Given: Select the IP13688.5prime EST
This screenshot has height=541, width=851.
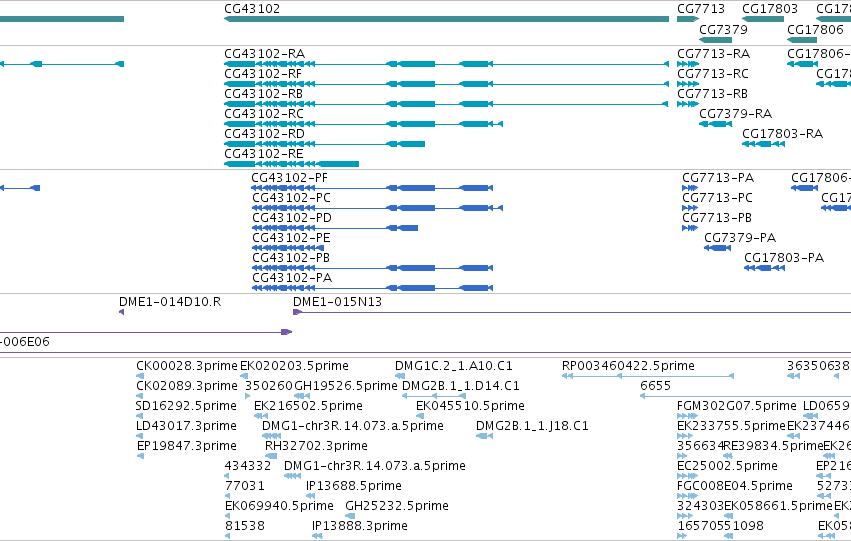Looking at the screenshot, I should tap(310, 497).
